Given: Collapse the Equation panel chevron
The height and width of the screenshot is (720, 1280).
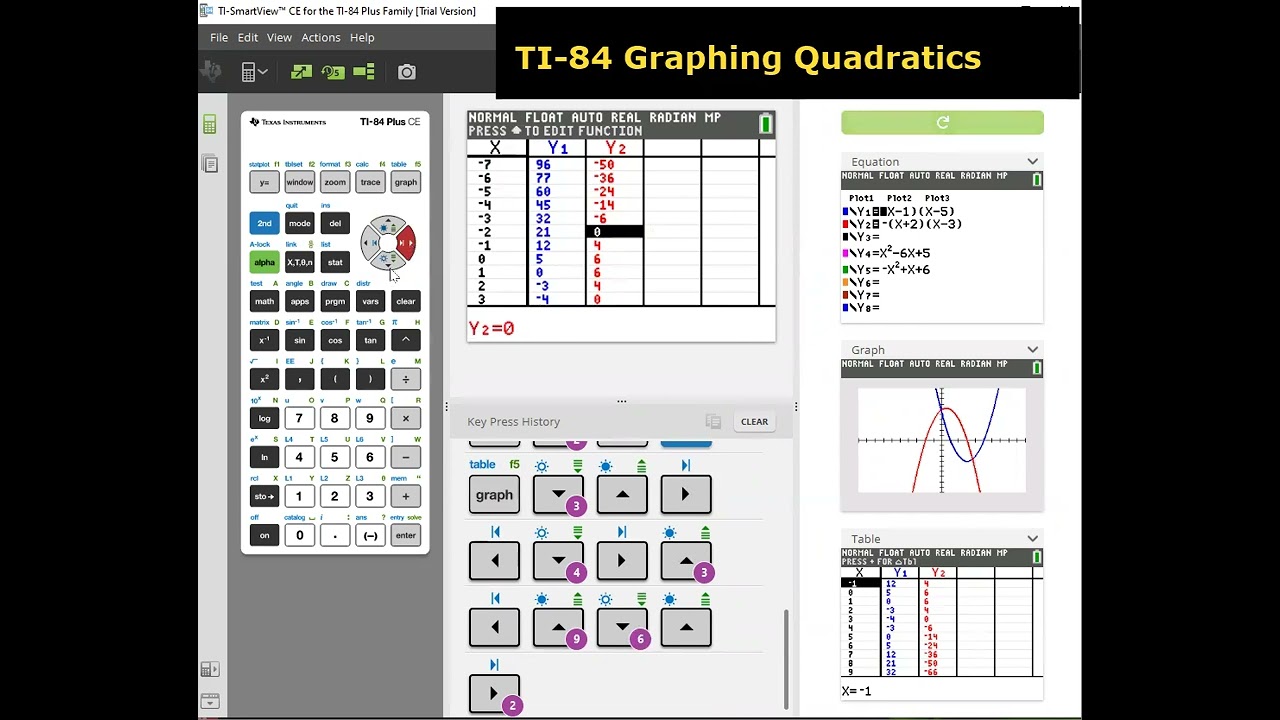Looking at the screenshot, I should pyautogui.click(x=1032, y=161).
